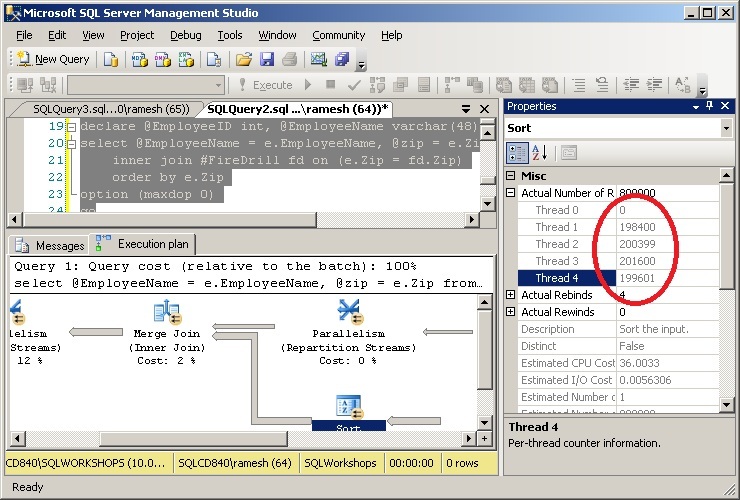740x500 pixels.
Task: Click the Connect icon in query toolbar
Action: 25,85
